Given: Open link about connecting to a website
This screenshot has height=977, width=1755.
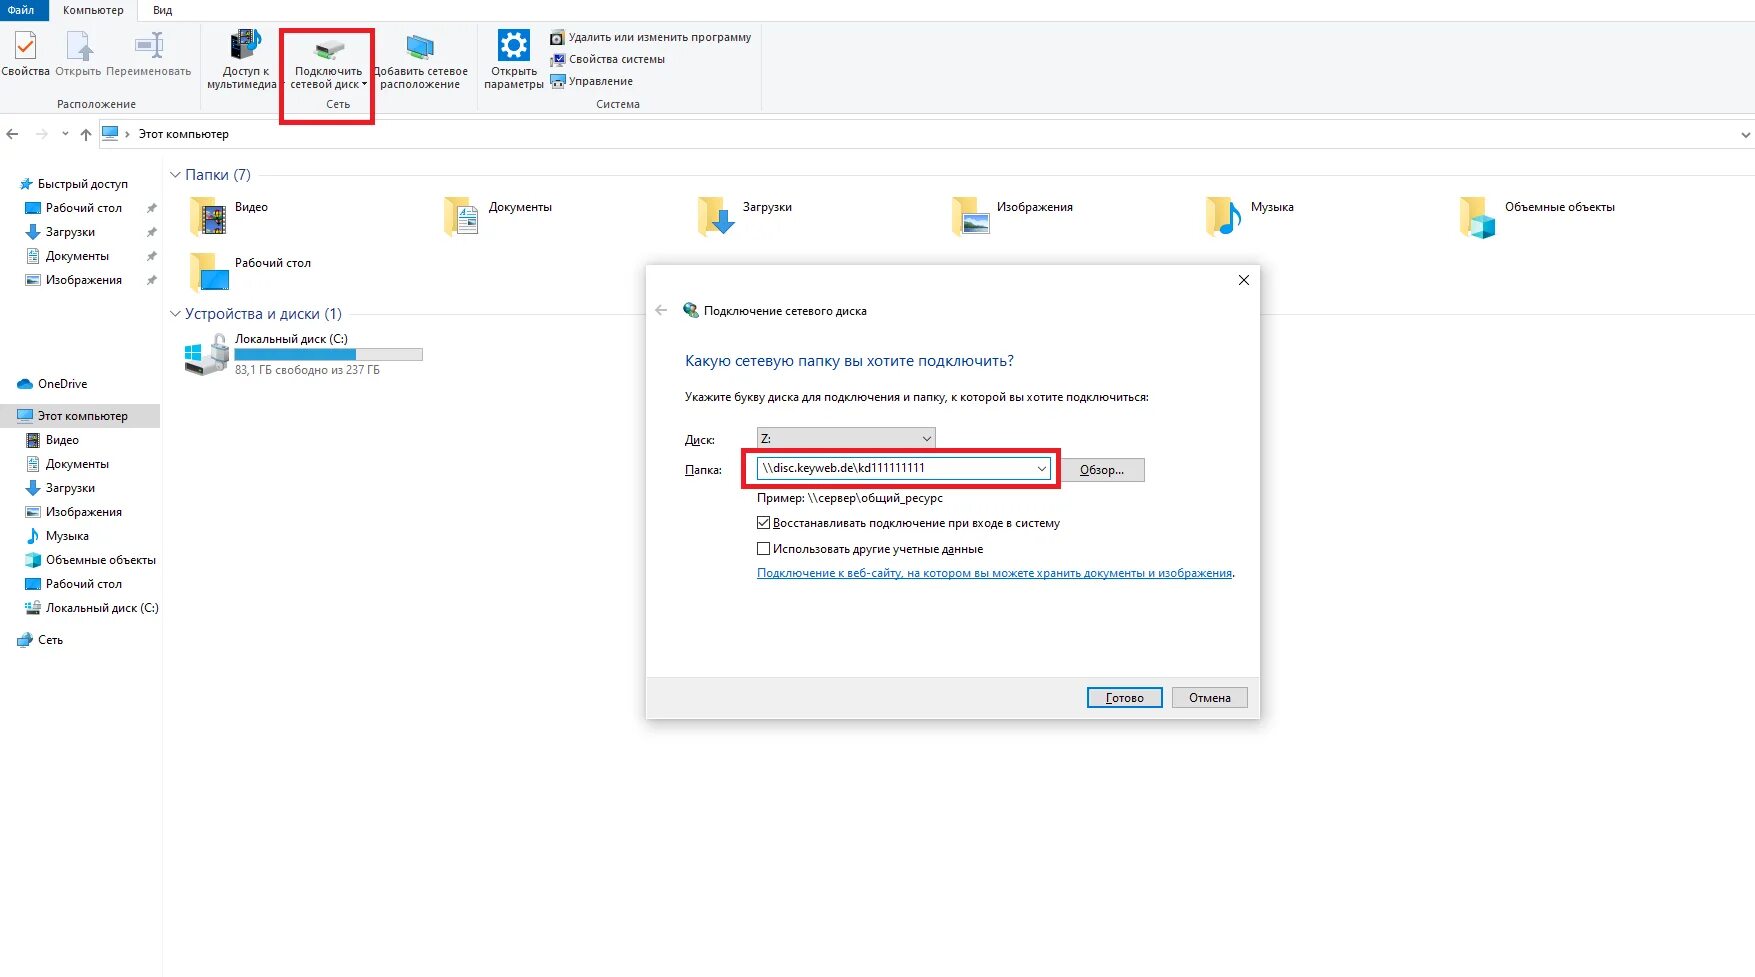Looking at the screenshot, I should [x=994, y=573].
